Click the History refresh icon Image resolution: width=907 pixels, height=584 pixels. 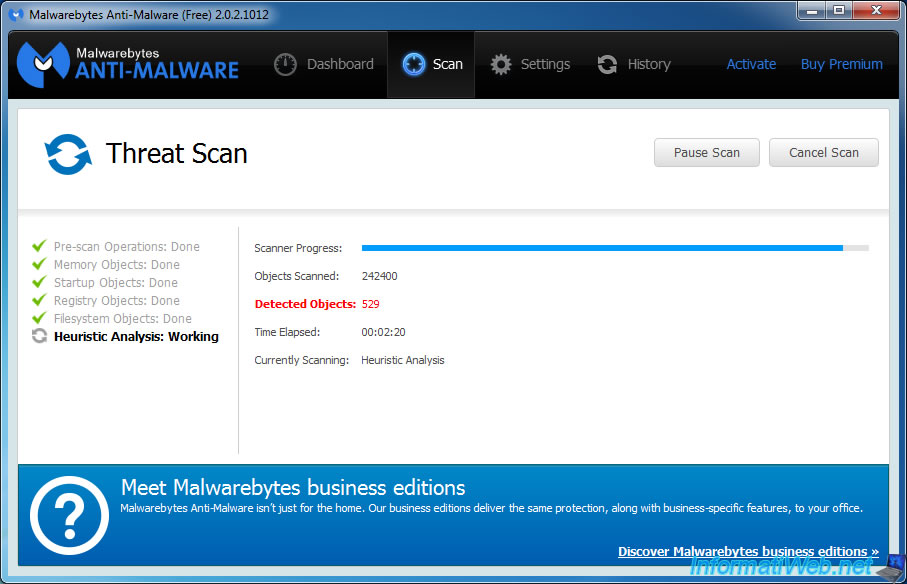(607, 64)
